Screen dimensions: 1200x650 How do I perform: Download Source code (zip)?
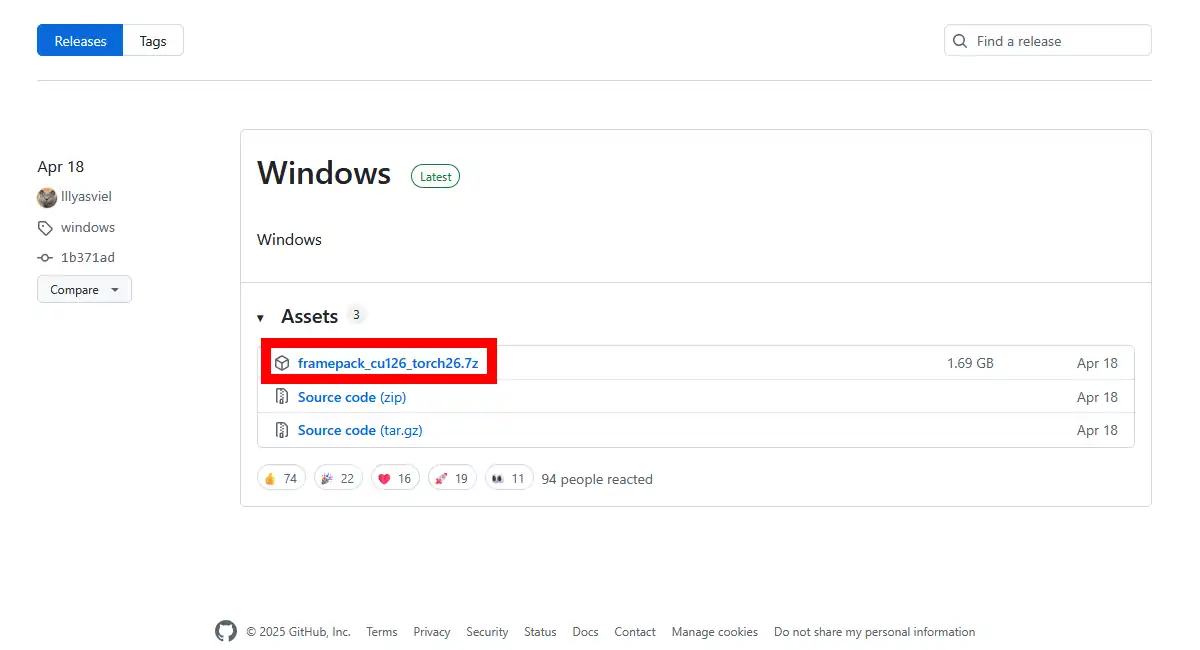coord(352,397)
